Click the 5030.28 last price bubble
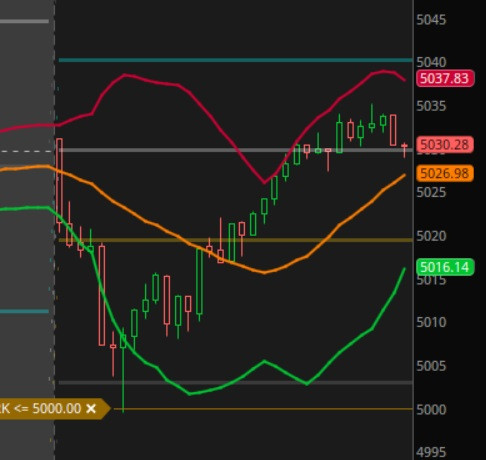This screenshot has height=460, width=486. [445, 145]
